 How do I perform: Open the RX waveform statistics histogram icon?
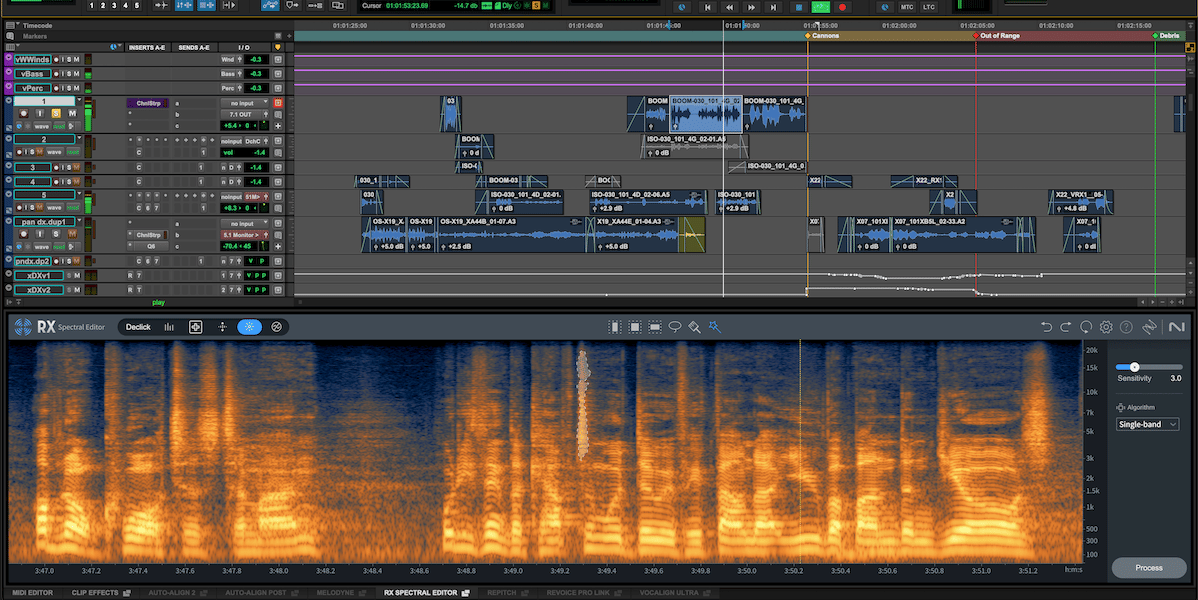coord(168,327)
